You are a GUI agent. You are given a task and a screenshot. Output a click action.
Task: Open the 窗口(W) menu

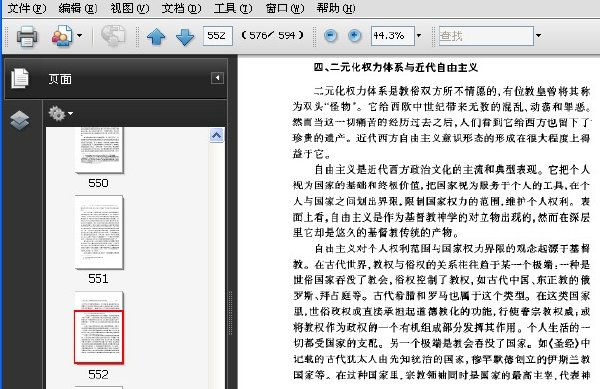click(285, 8)
